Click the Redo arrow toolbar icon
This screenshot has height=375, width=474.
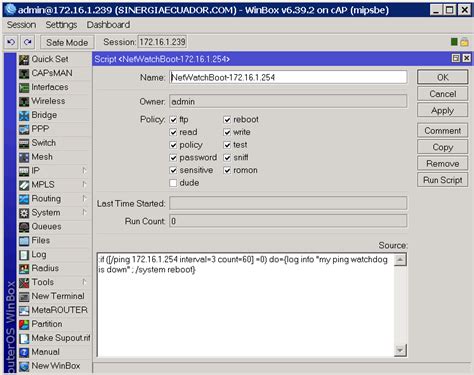pos(28,42)
